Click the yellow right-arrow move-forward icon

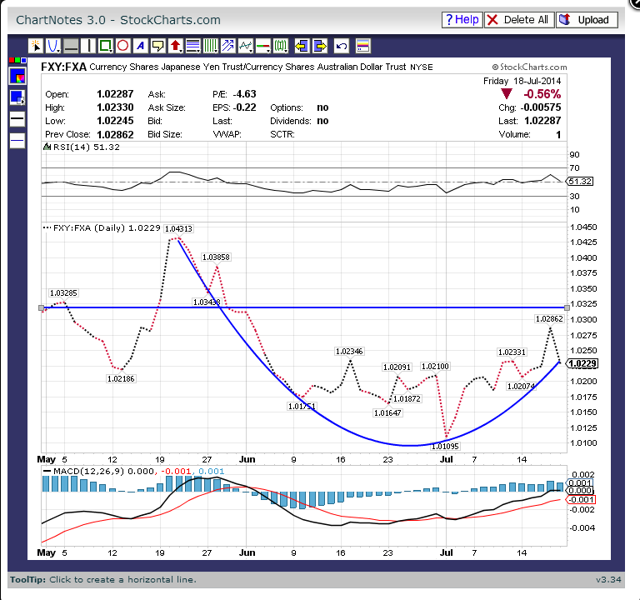pos(320,46)
